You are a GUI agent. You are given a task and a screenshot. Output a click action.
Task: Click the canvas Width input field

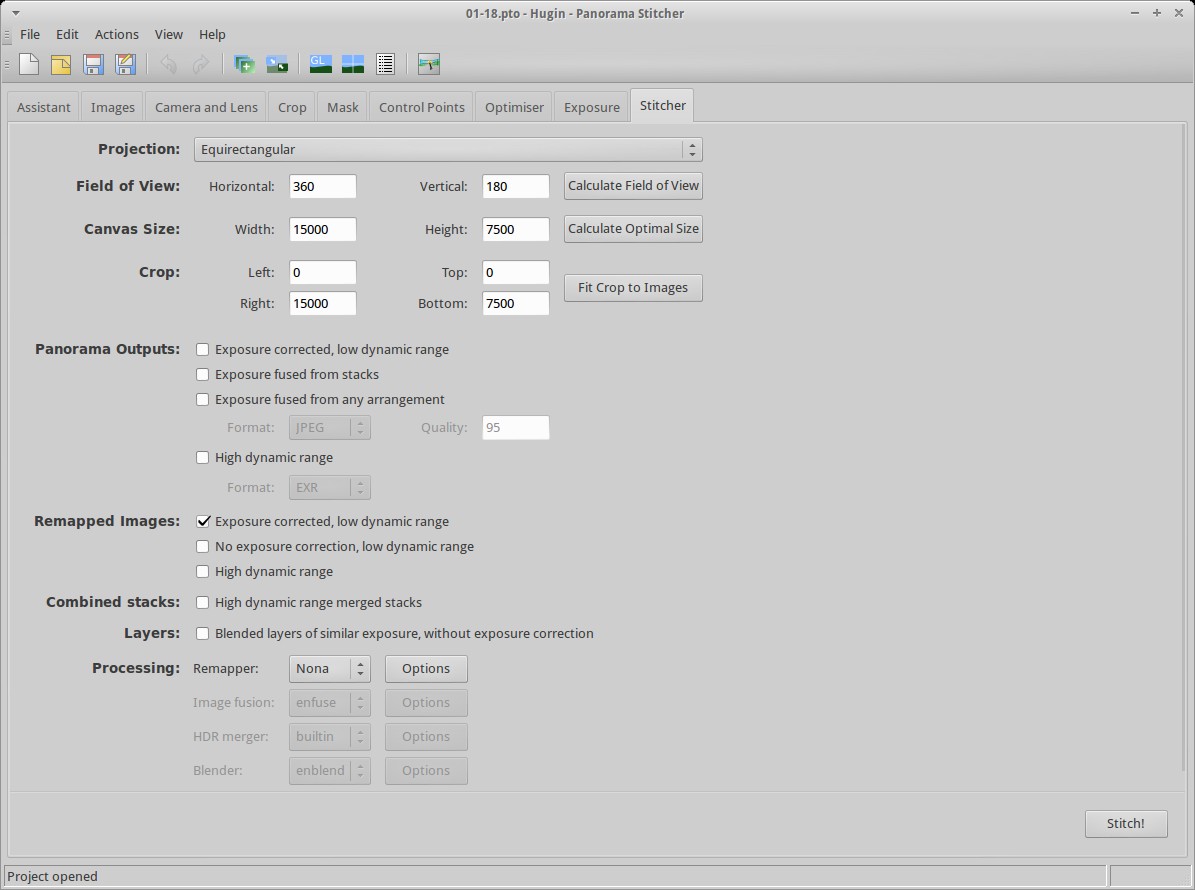pyautogui.click(x=322, y=229)
